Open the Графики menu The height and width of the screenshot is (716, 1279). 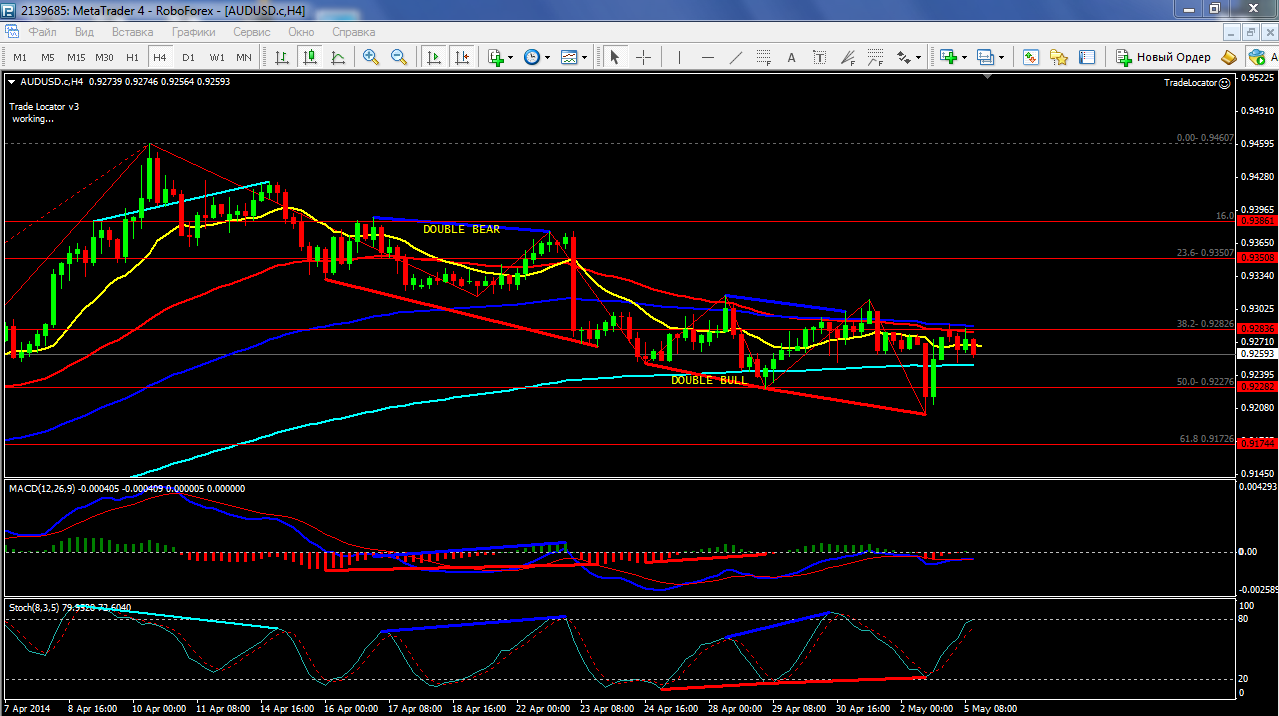(x=193, y=31)
